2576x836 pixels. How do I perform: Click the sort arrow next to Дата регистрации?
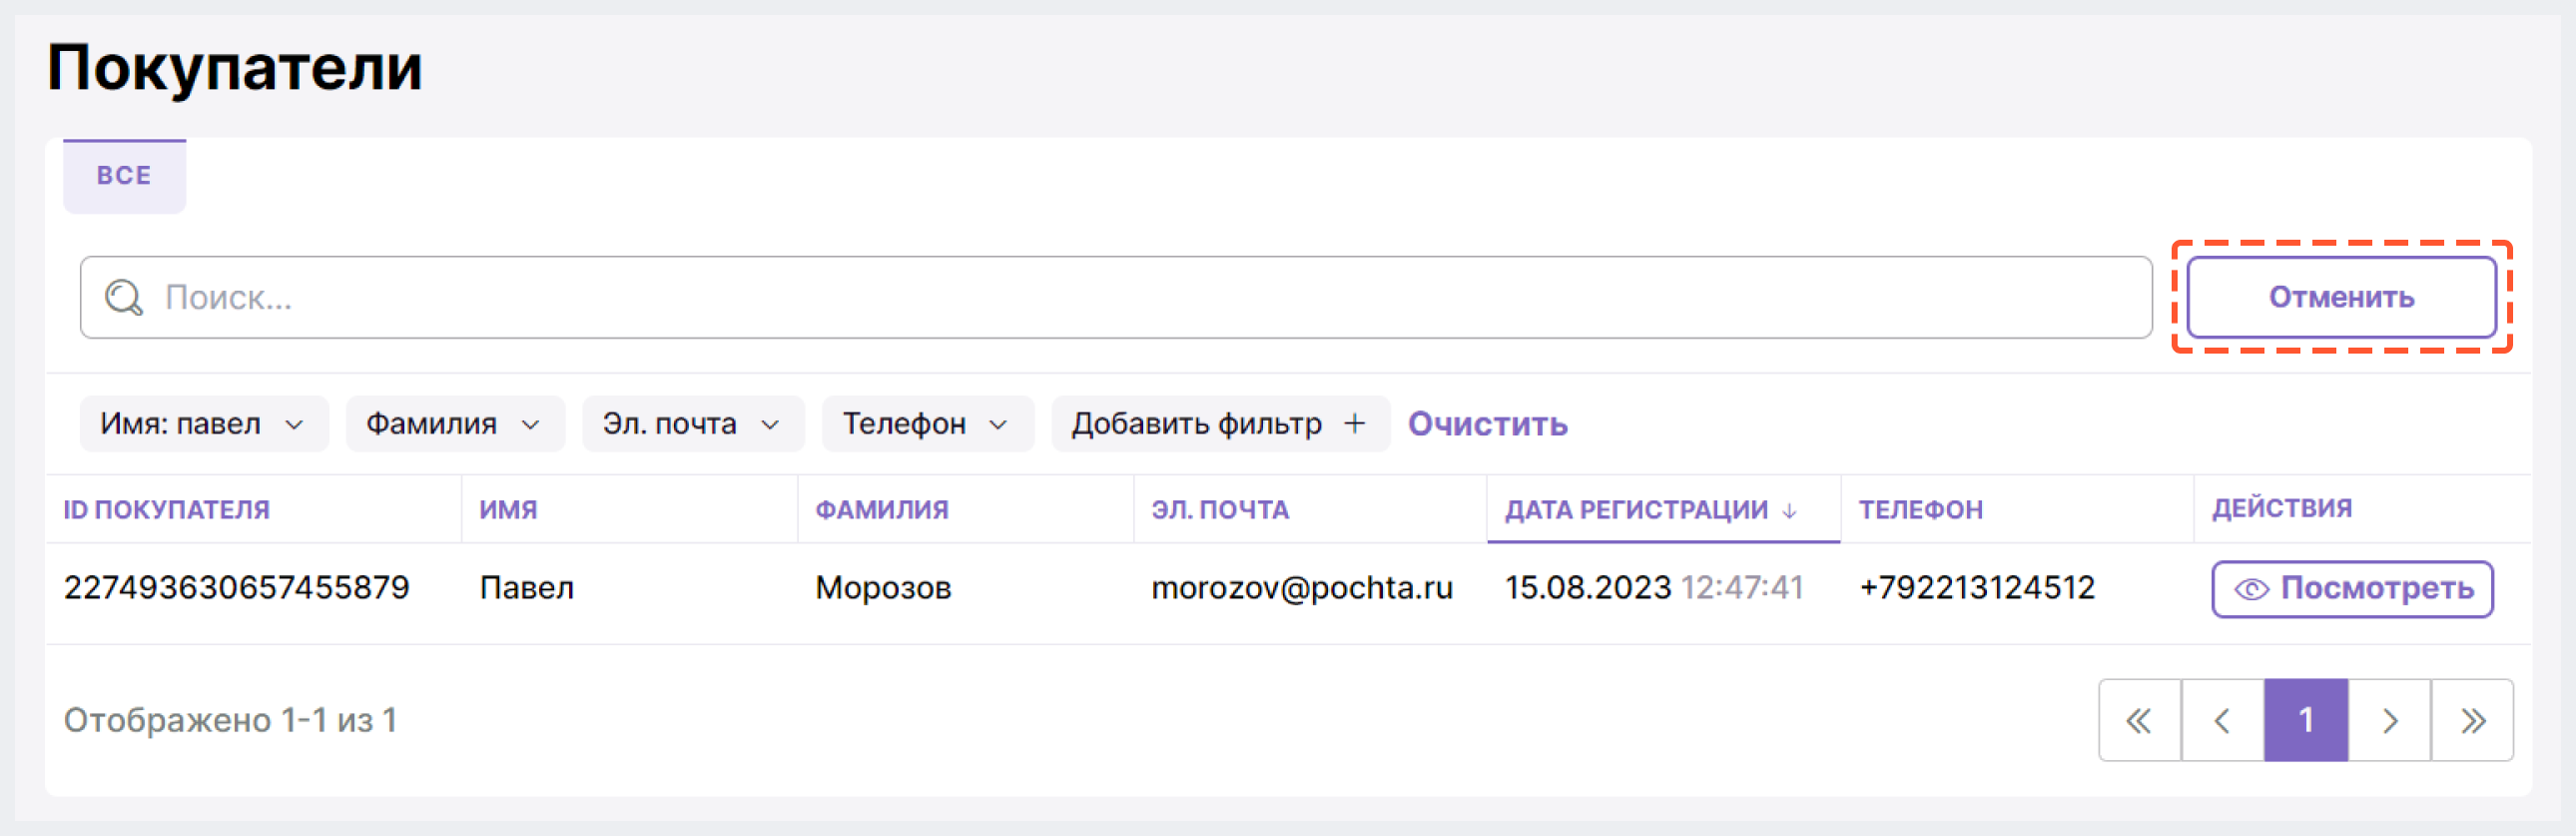click(1789, 510)
